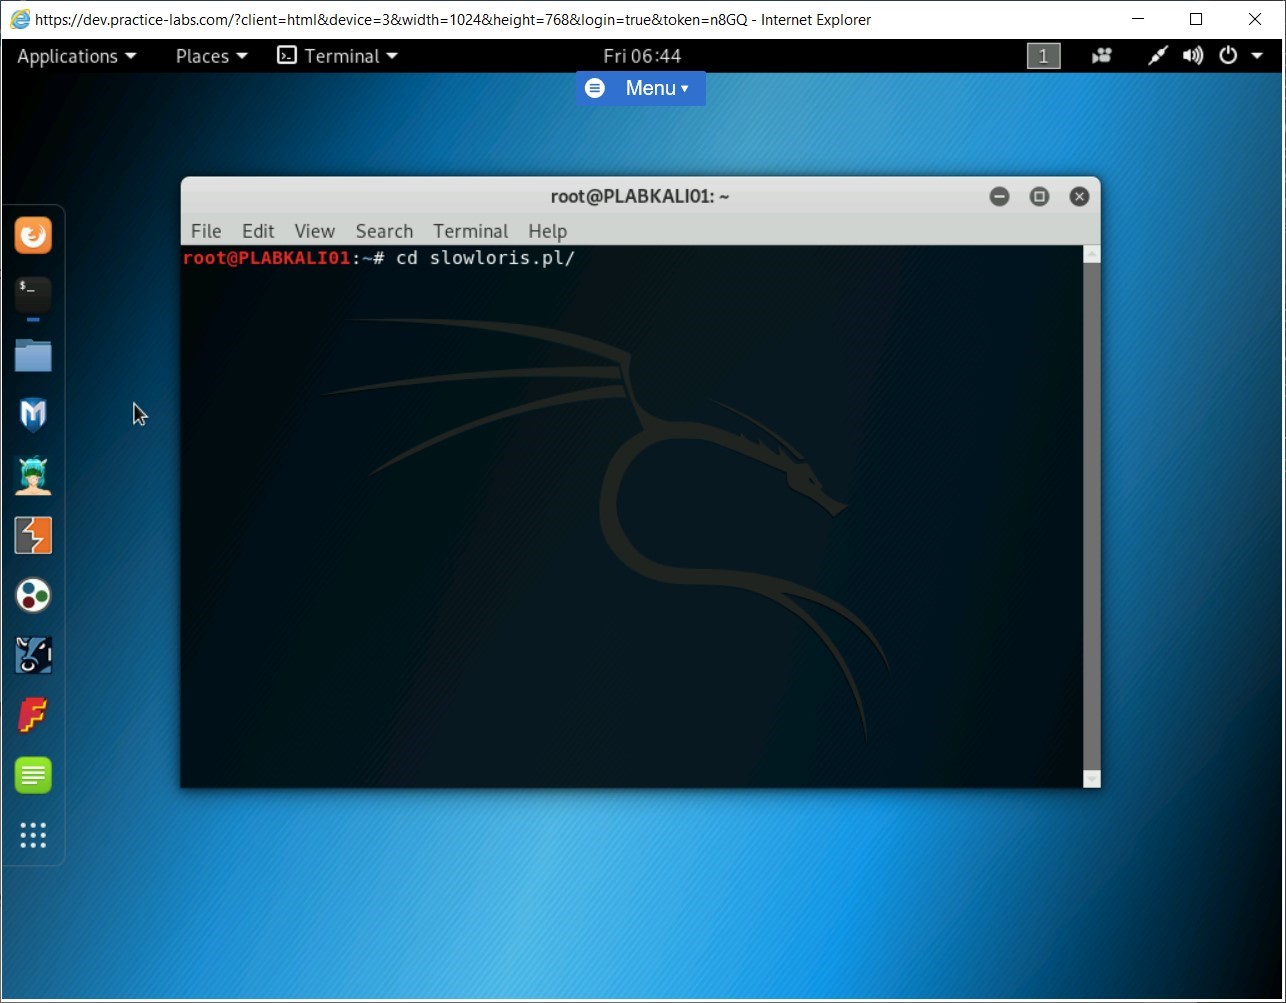Viewport: 1286px width, 1003px height.
Task: Click the Internet Explorer icon in title bar
Action: [19, 19]
